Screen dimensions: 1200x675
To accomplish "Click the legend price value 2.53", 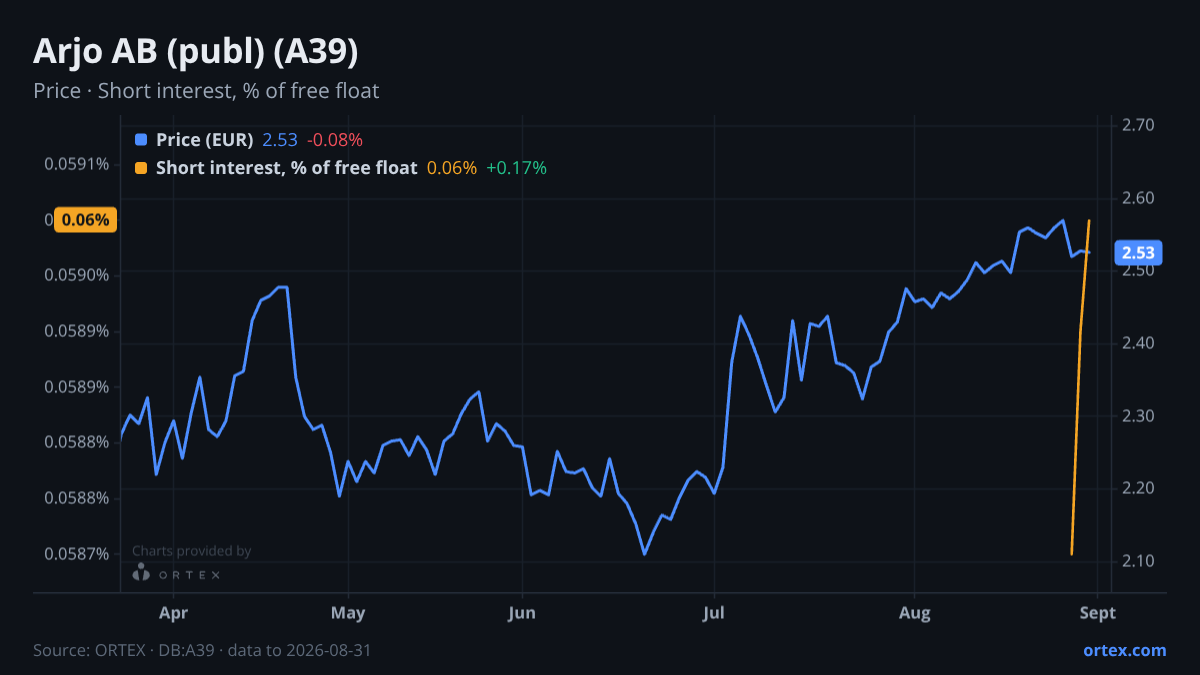I will (x=280, y=140).
